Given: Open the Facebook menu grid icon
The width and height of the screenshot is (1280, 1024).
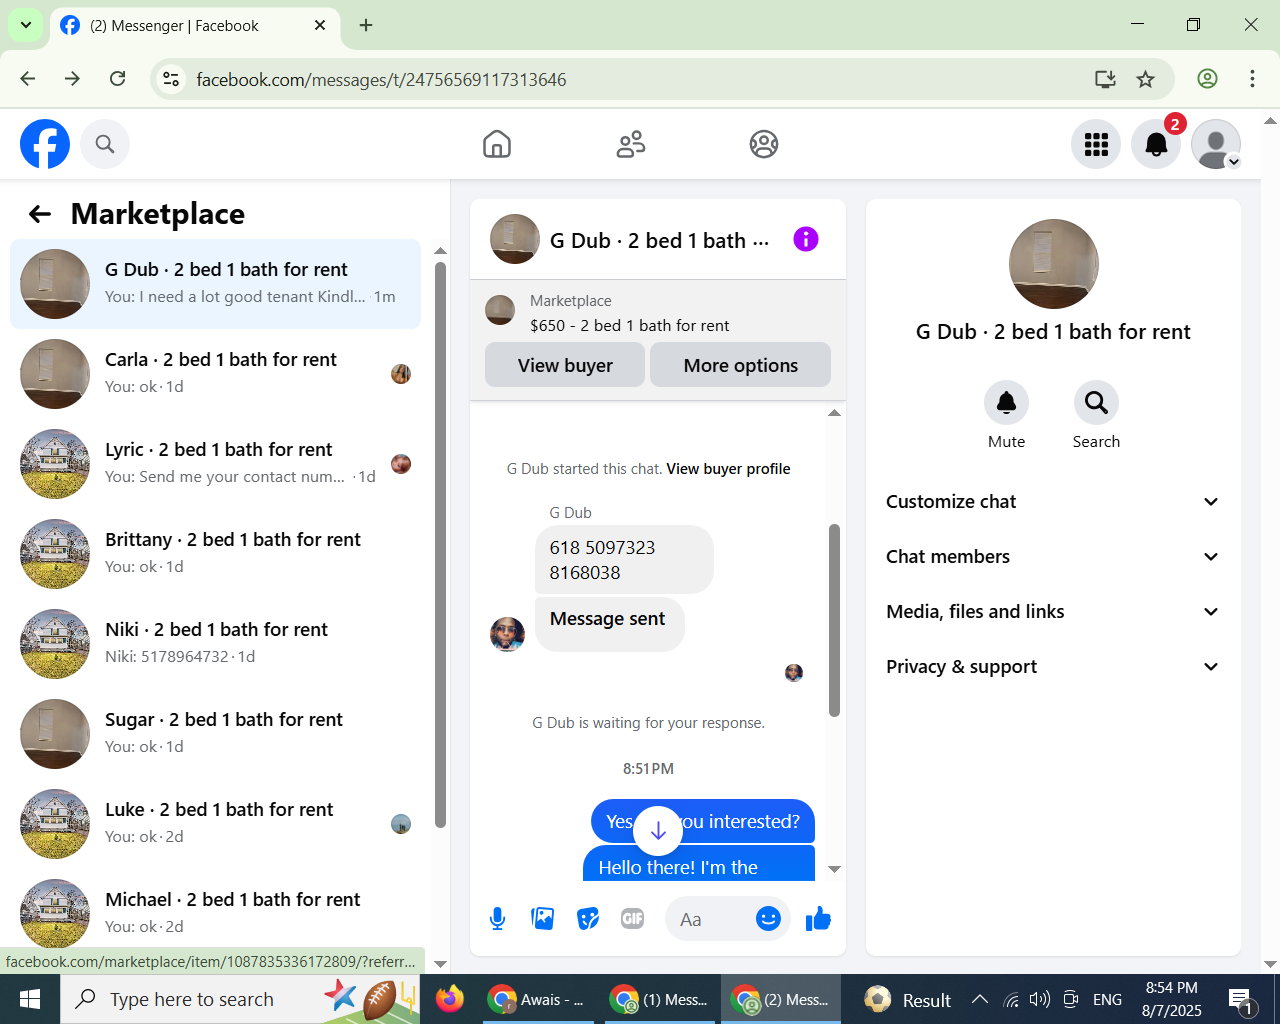Looking at the screenshot, I should (1096, 144).
